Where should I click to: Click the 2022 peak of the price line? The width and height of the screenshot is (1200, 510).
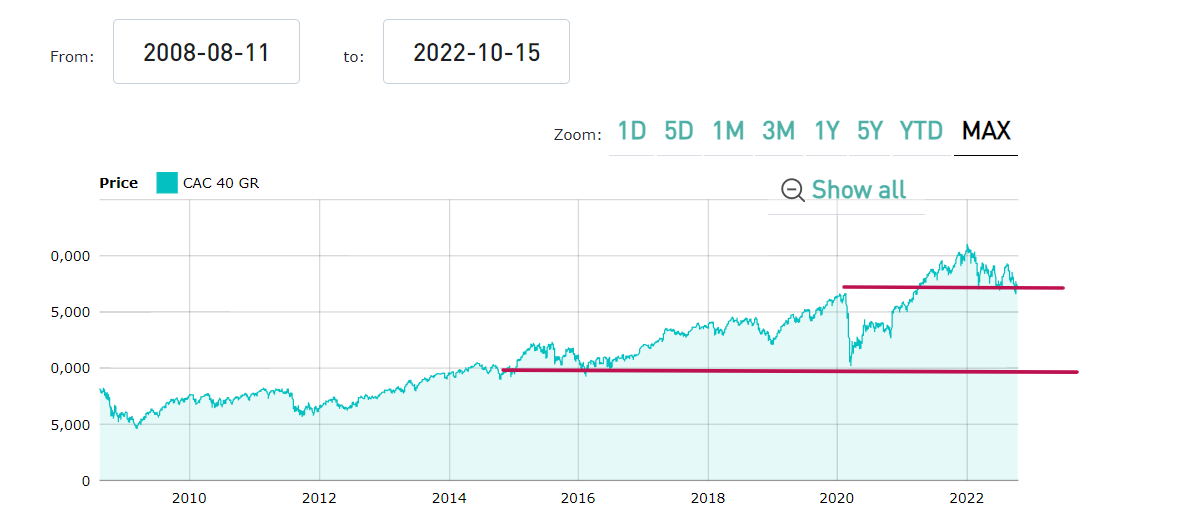point(967,246)
